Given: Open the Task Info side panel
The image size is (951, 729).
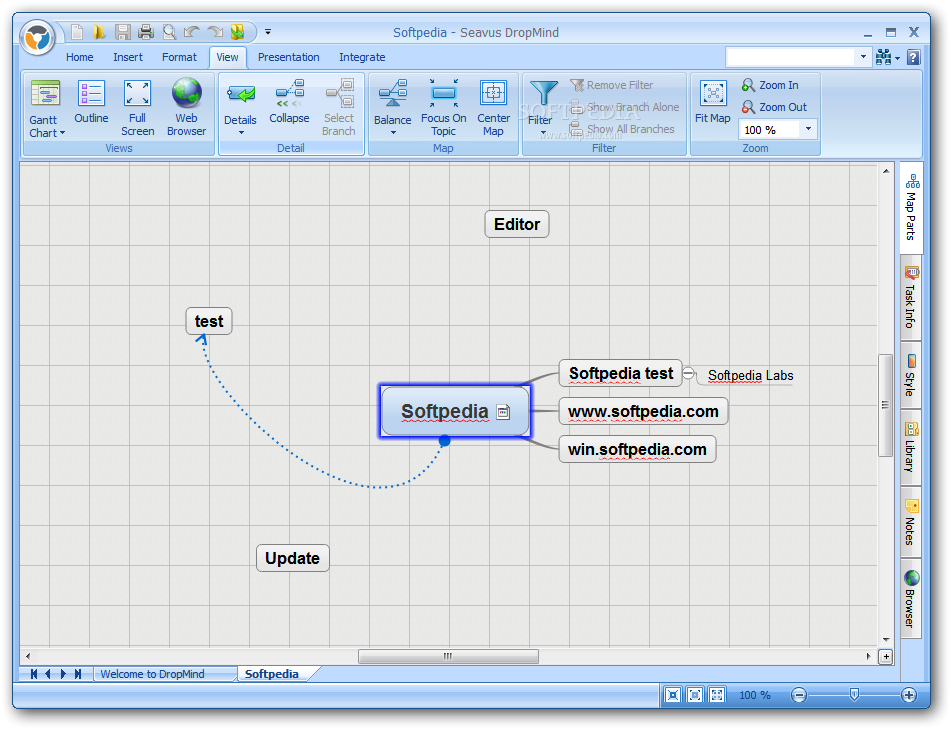Looking at the screenshot, I should (910, 297).
